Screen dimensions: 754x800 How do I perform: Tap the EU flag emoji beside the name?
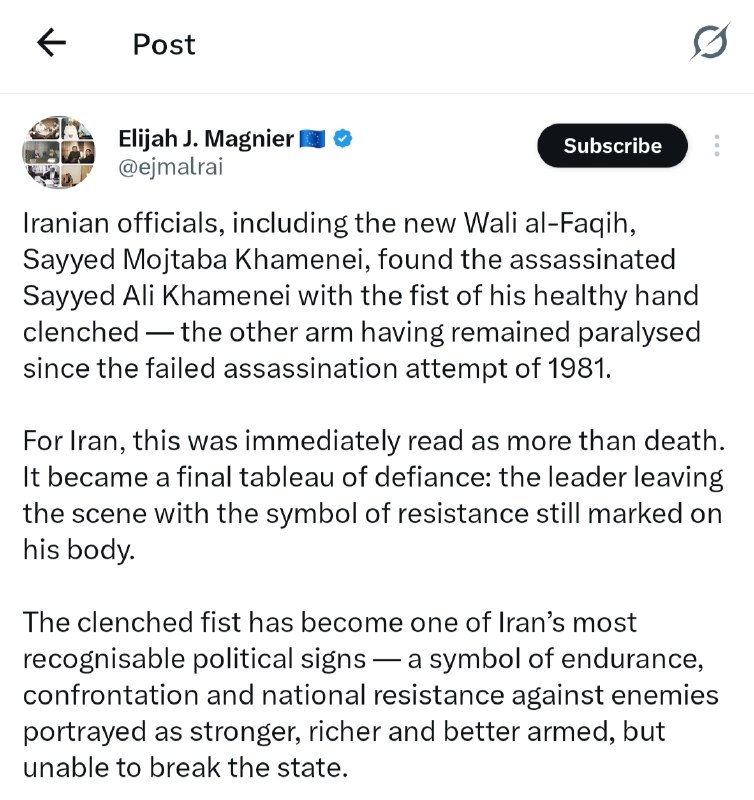point(312,139)
